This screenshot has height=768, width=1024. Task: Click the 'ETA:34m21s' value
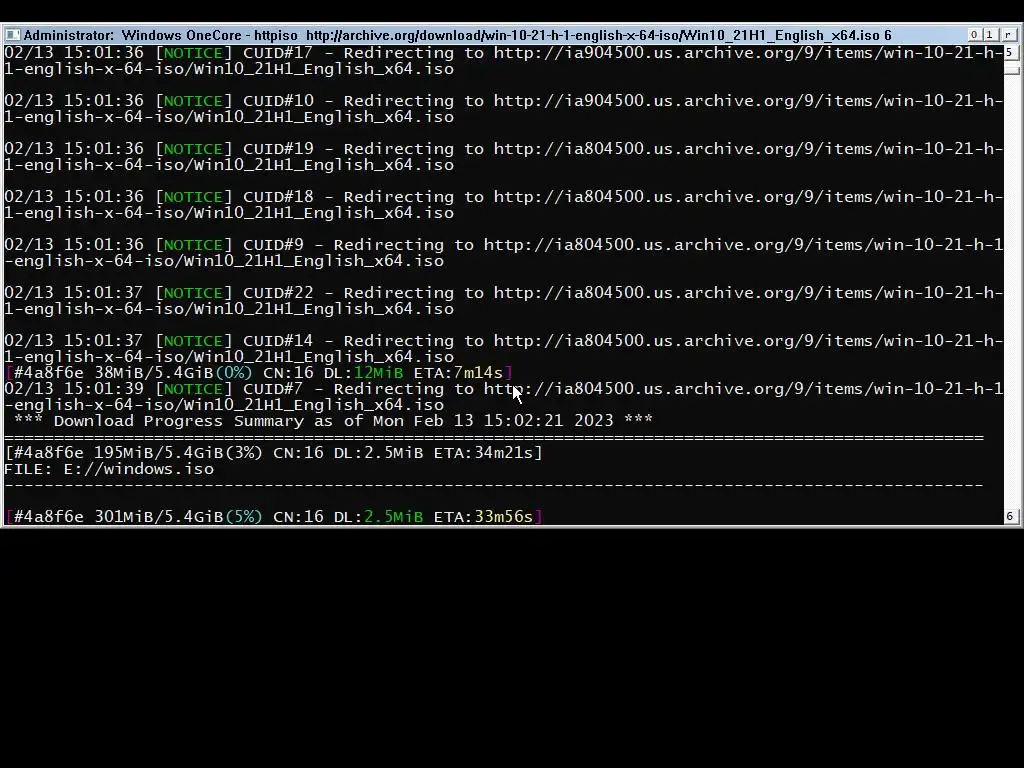click(484, 453)
